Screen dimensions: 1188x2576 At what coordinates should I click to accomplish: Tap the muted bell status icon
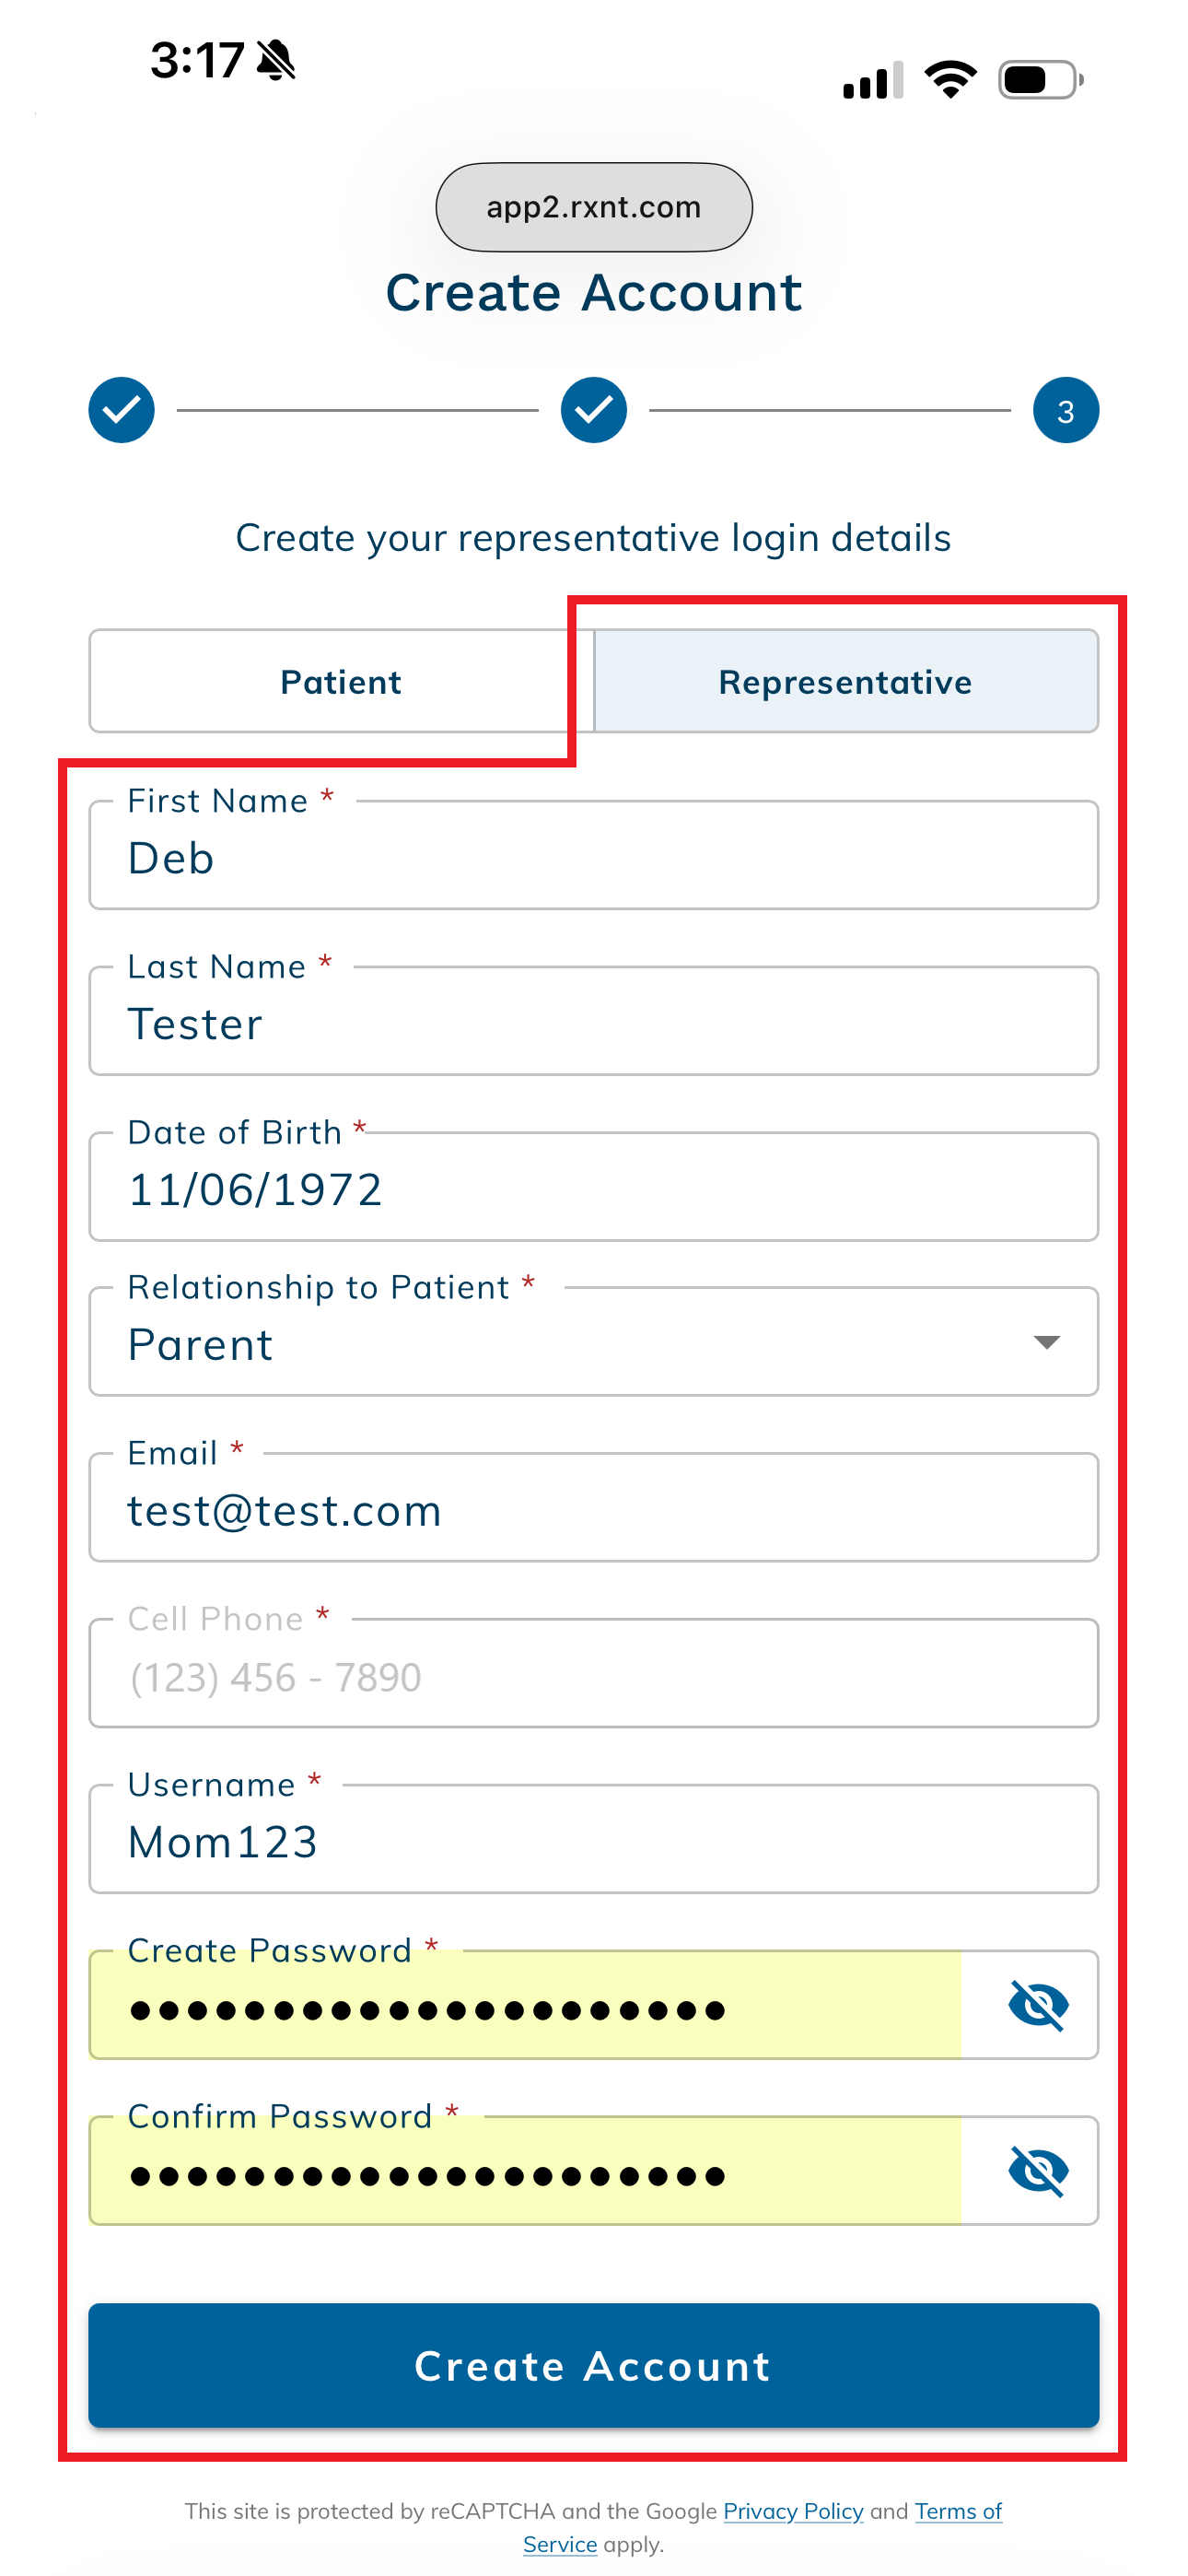tap(276, 61)
